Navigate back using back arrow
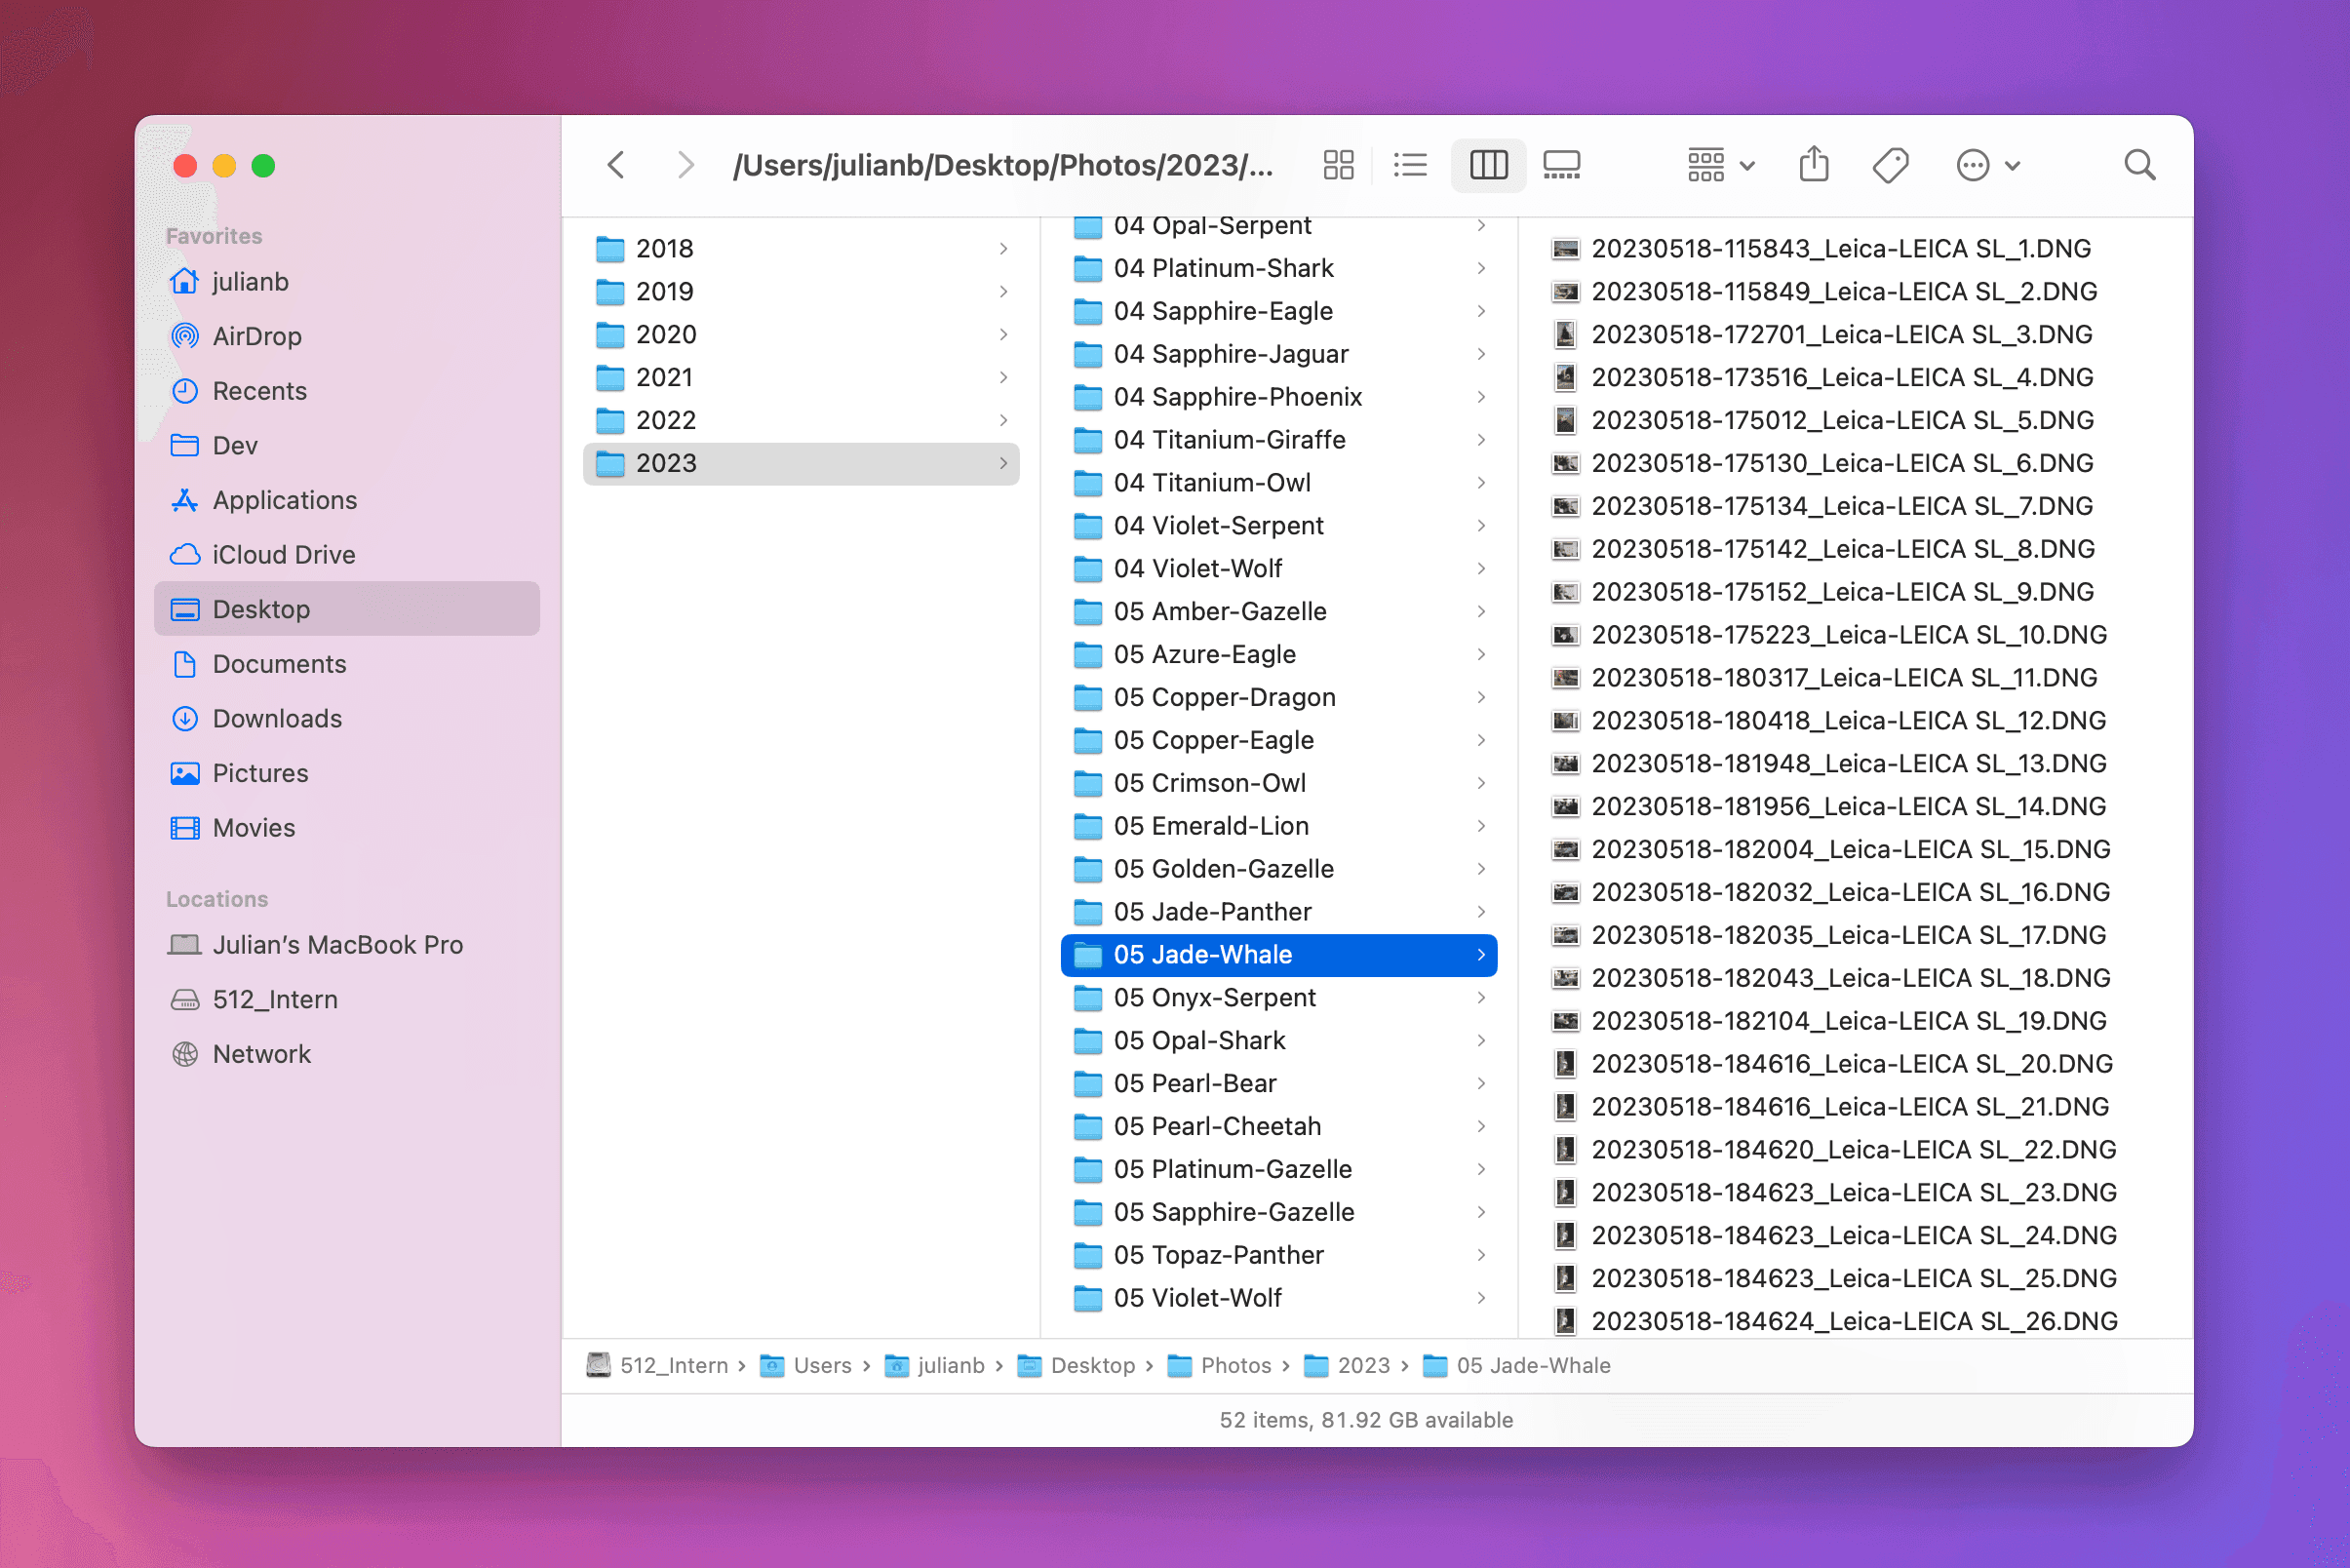Image resolution: width=2350 pixels, height=1568 pixels. pyautogui.click(x=616, y=165)
